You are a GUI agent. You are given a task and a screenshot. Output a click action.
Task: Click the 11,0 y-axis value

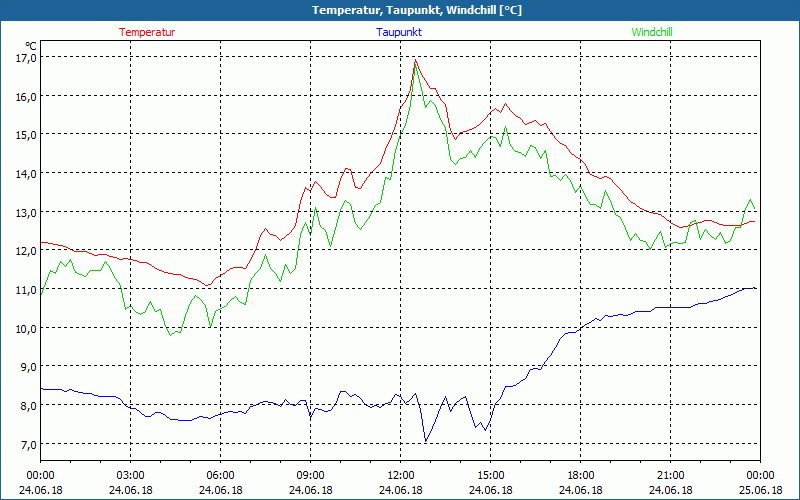click(26, 290)
